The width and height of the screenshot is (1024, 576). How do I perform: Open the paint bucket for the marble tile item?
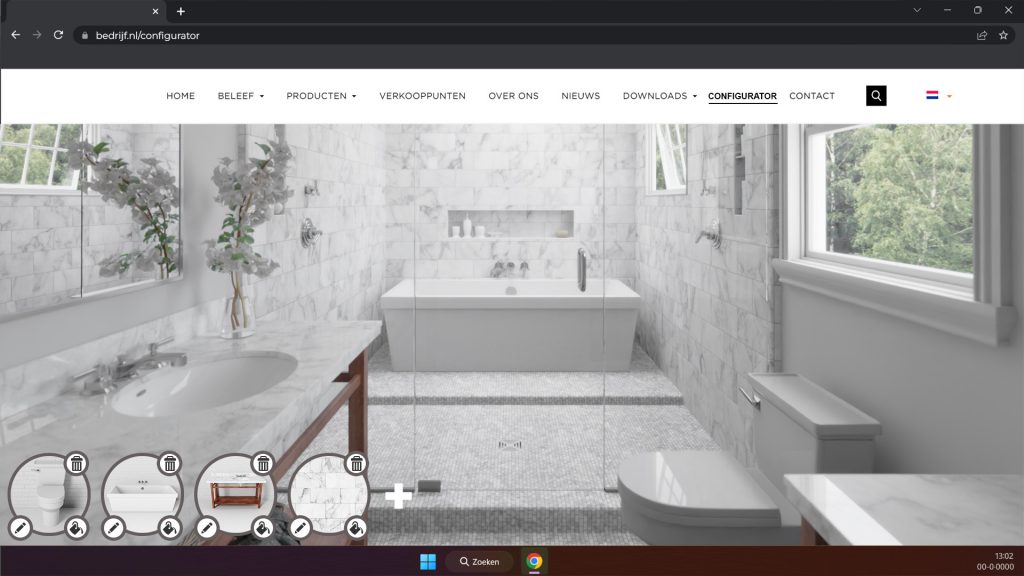click(357, 527)
